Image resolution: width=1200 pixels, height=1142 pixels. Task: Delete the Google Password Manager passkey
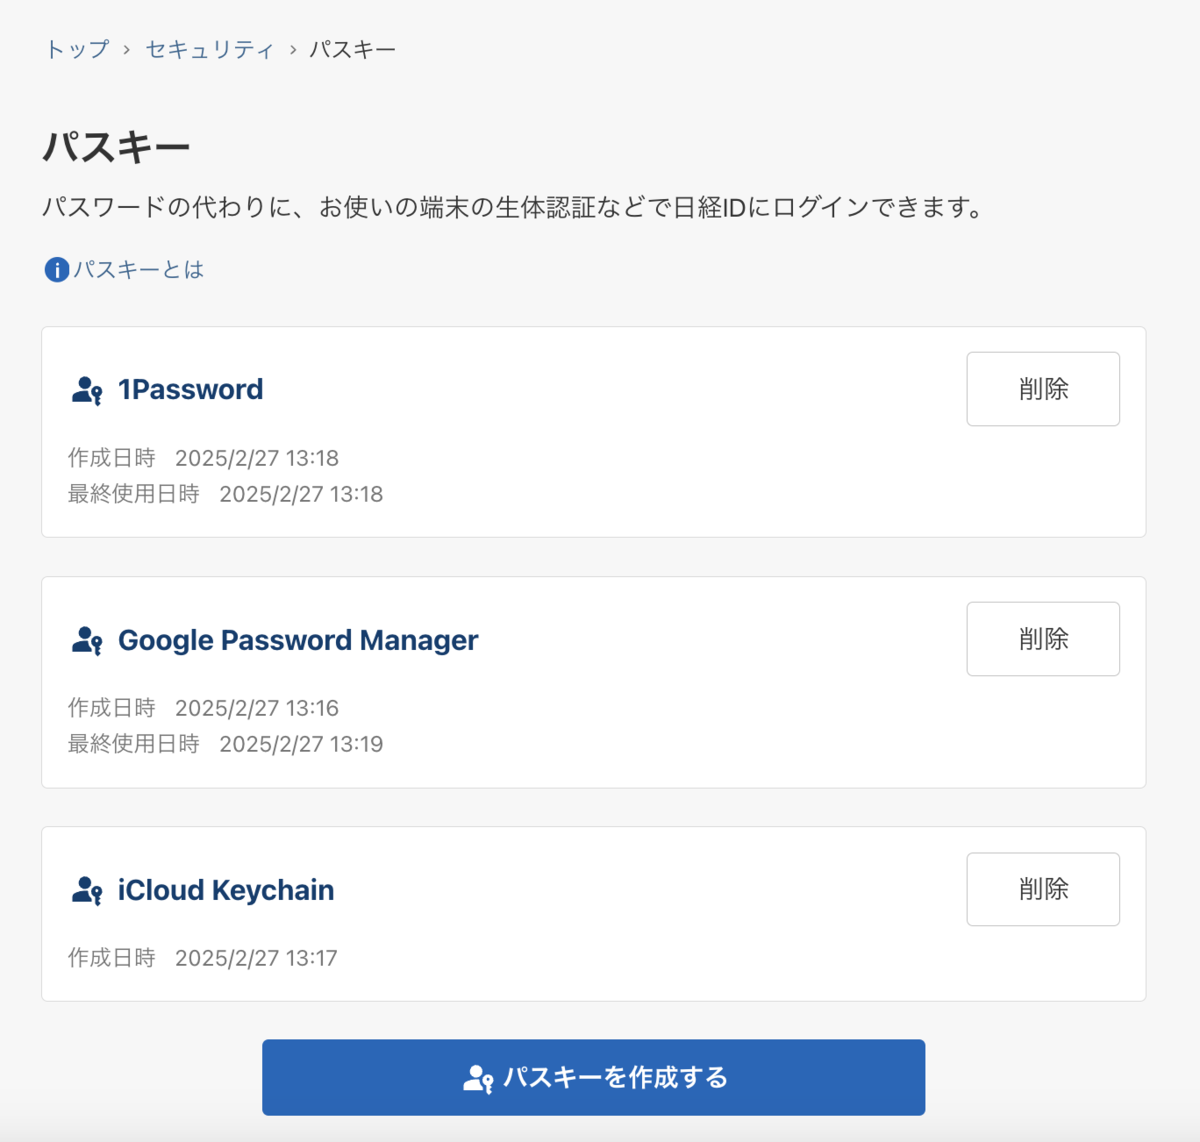click(1042, 639)
